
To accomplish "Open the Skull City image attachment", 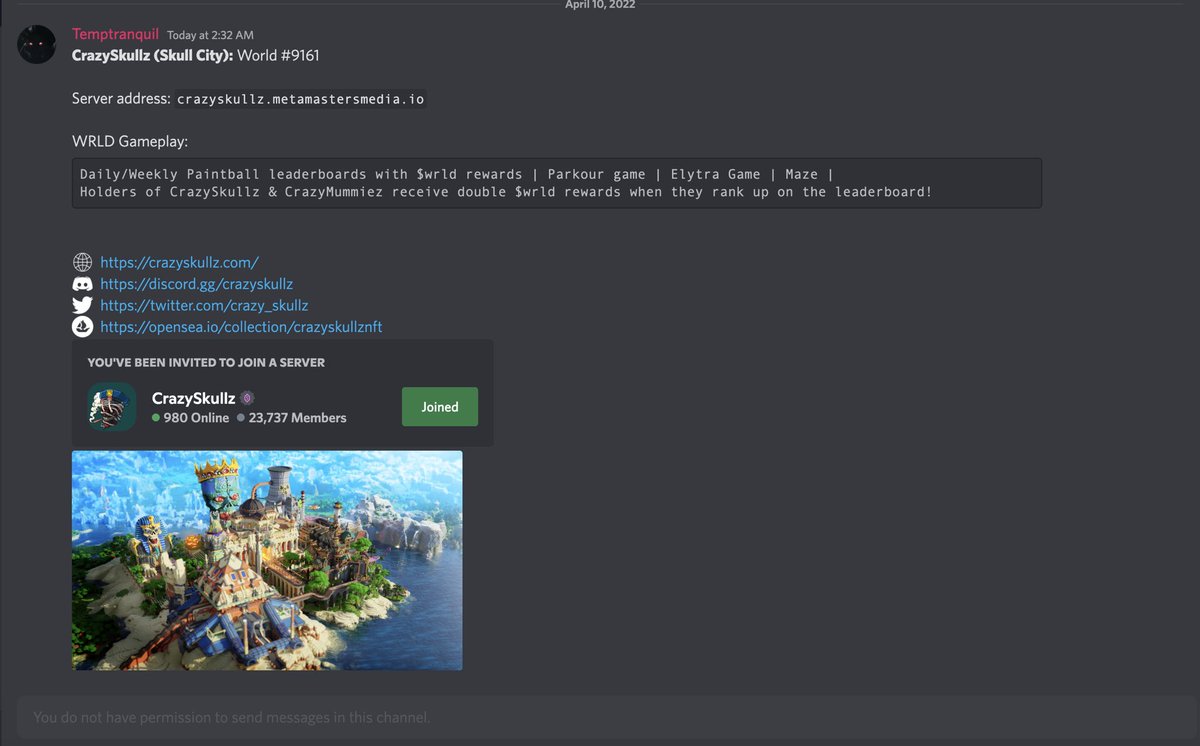I will coord(267,560).
